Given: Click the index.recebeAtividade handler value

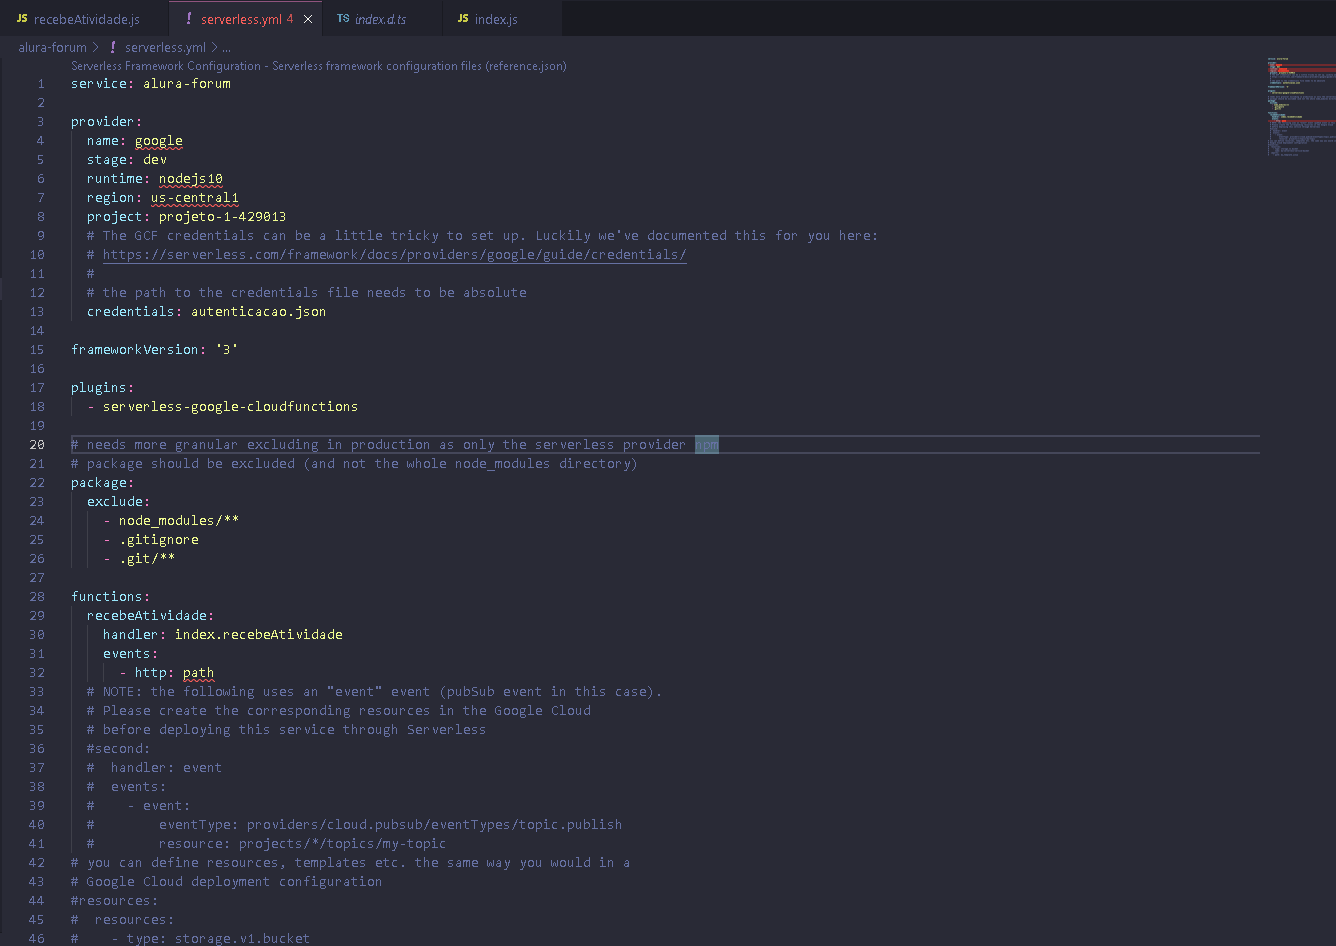Looking at the screenshot, I should tap(259, 635).
